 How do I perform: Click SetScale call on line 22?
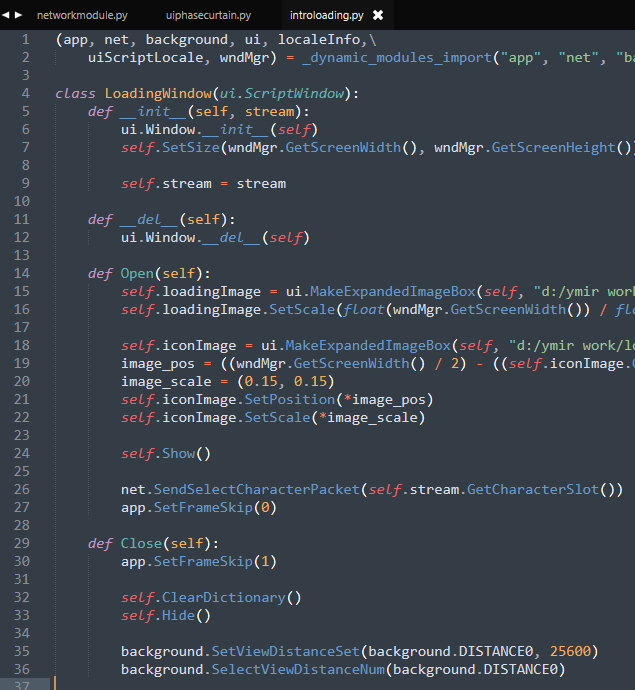[277, 417]
